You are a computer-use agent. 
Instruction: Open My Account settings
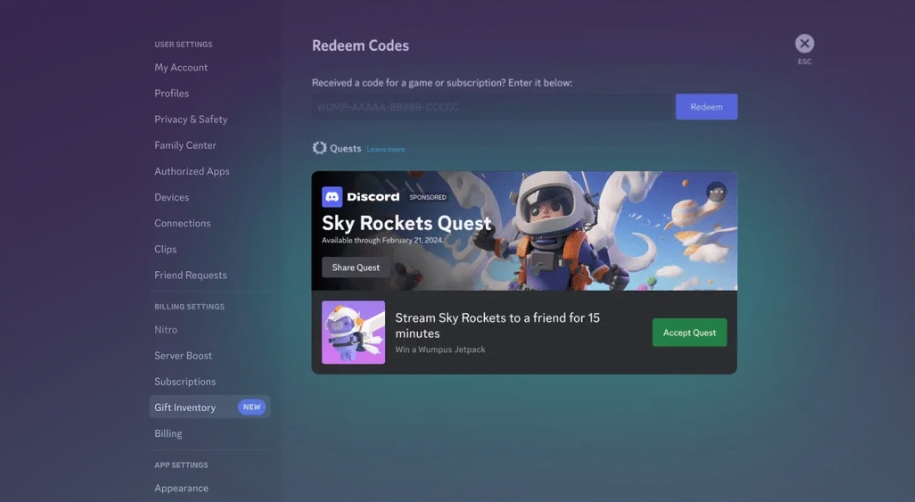pos(181,68)
